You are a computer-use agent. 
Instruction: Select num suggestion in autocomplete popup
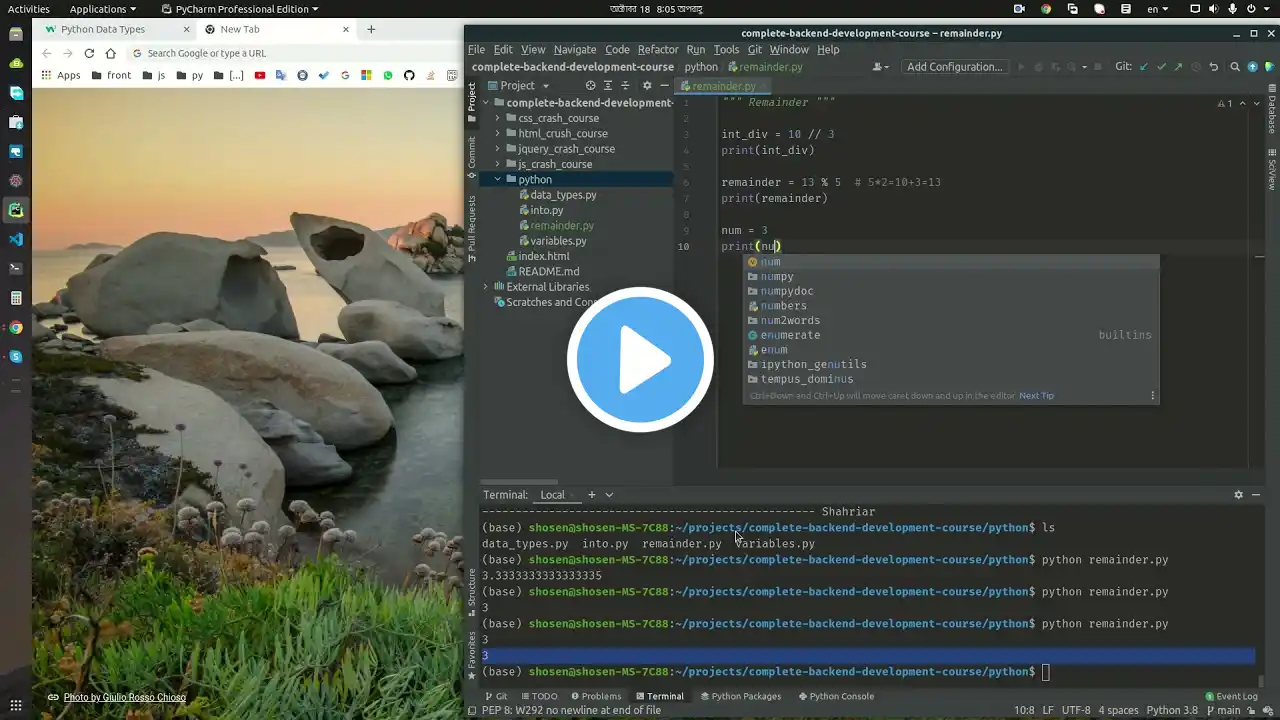click(x=770, y=262)
